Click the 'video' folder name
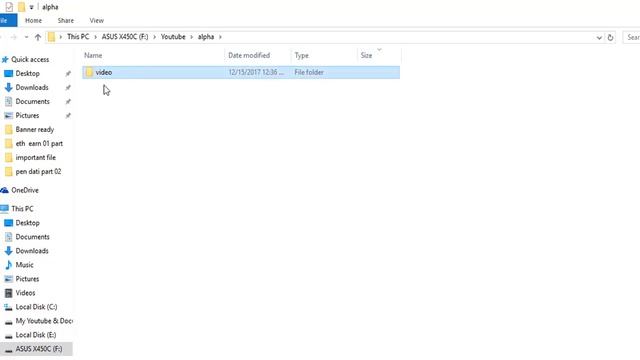 (104, 72)
